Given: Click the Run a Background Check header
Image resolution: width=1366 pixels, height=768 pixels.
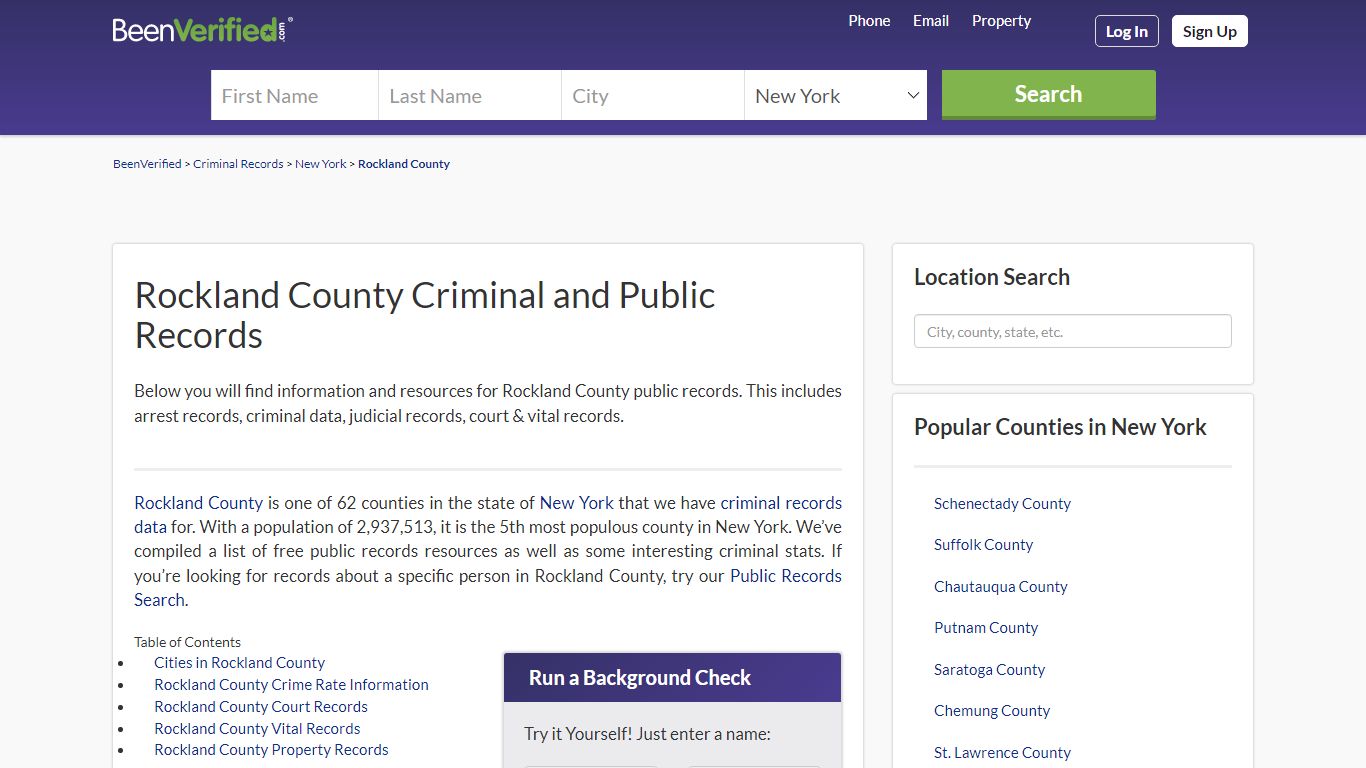Looking at the screenshot, I should click(672, 678).
